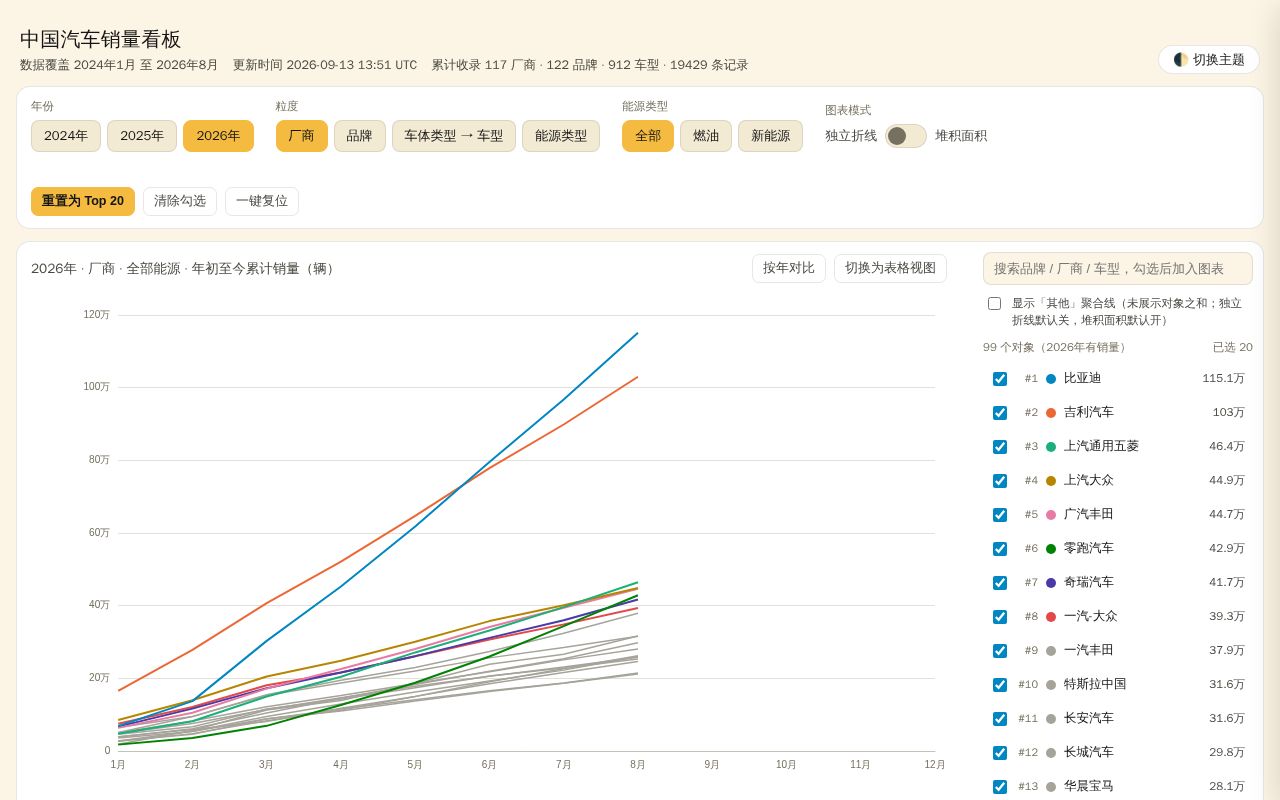The height and width of the screenshot is (800, 1280).
Task: Uncheck 奇瑞汽车 checkbox
Action: click(1000, 583)
